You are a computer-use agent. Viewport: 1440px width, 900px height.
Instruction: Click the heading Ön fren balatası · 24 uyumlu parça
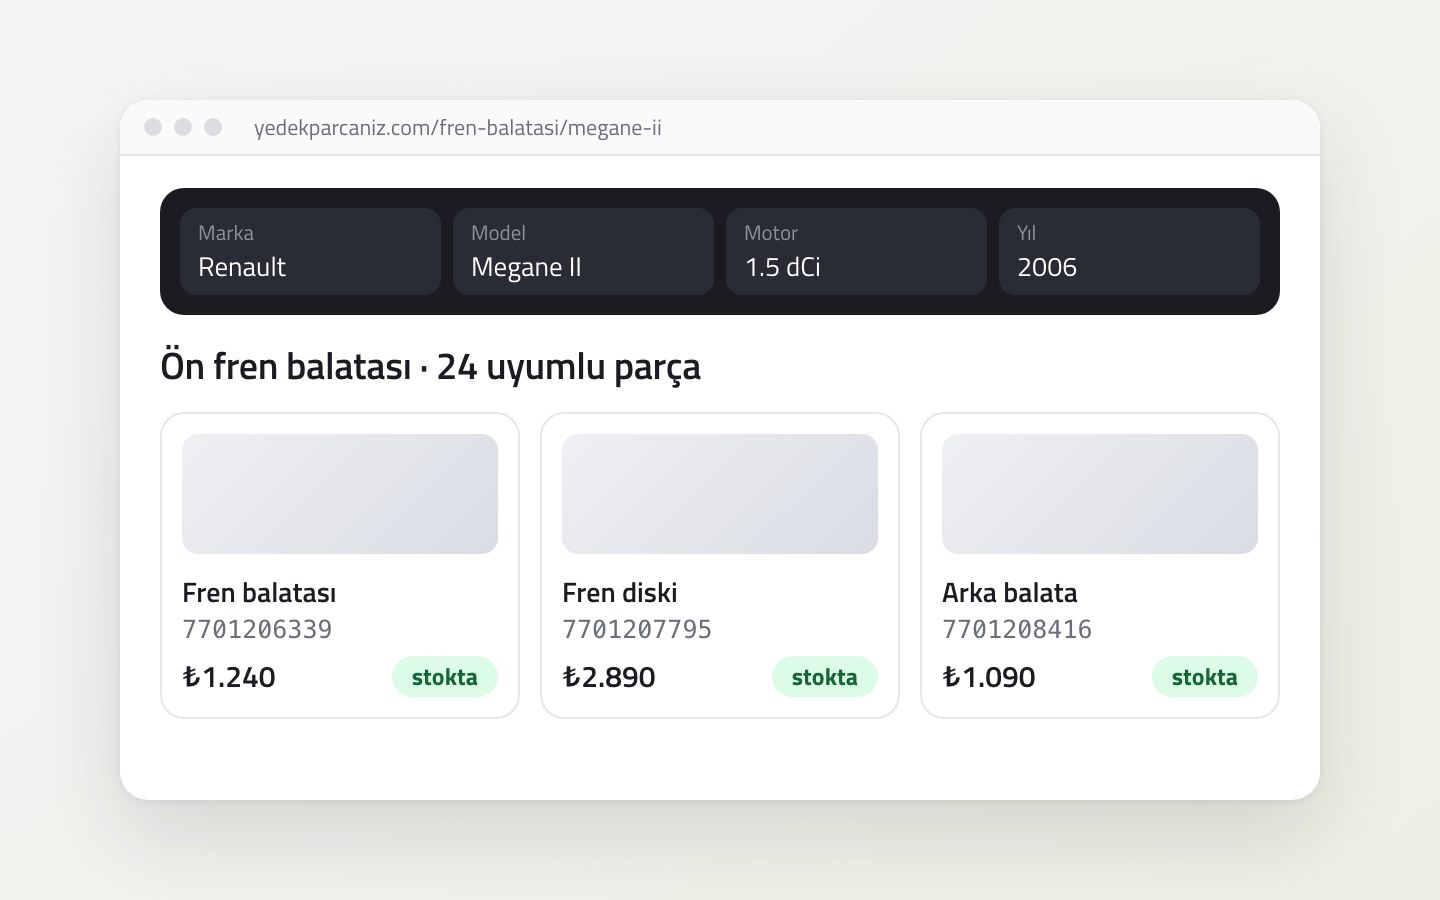pyautogui.click(x=431, y=367)
